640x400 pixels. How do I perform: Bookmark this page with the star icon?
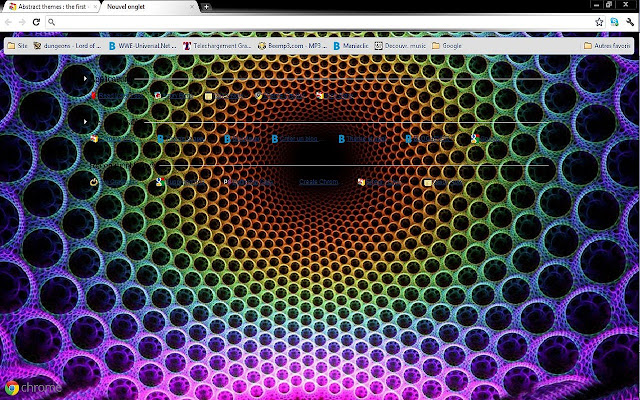[599, 22]
